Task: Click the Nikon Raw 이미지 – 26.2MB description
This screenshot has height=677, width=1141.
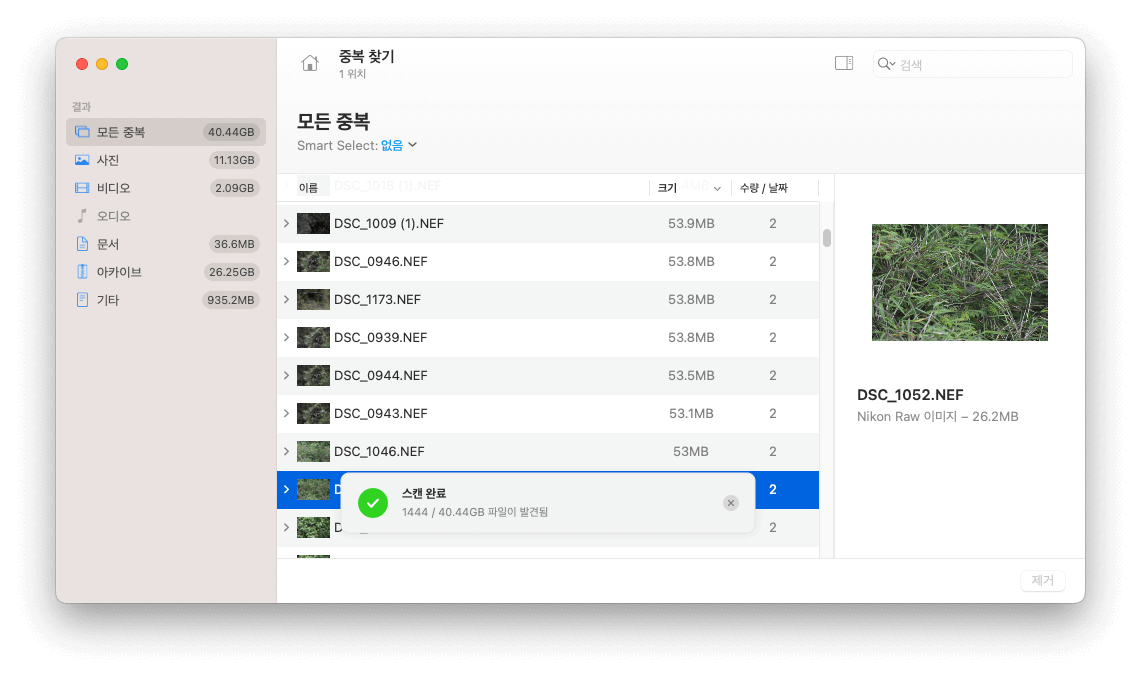Action: pyautogui.click(x=937, y=416)
